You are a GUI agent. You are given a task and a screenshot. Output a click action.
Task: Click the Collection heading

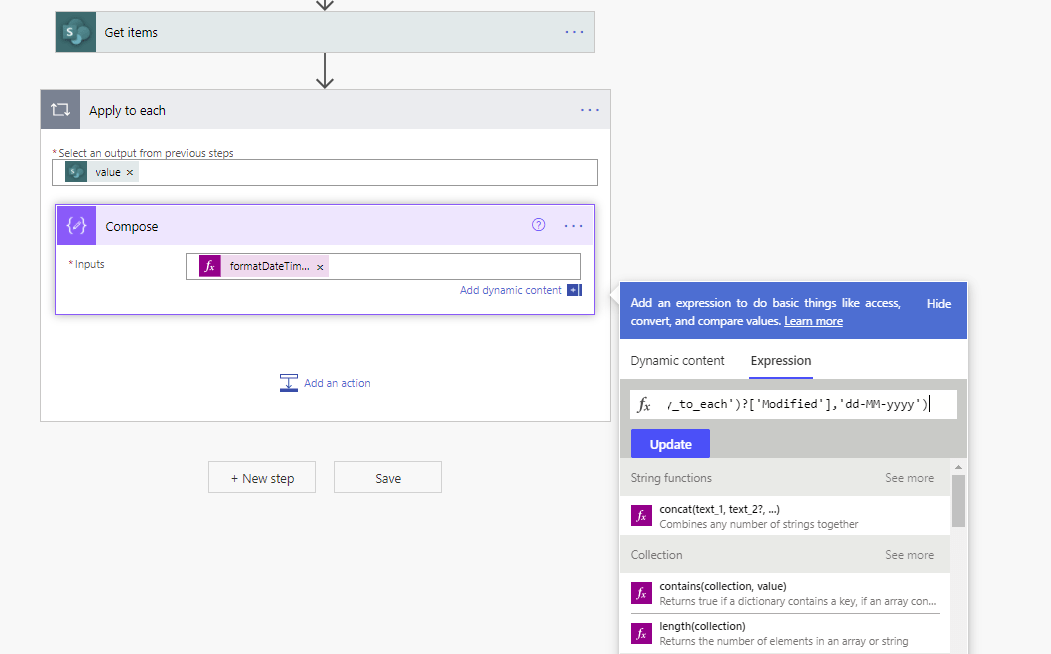tap(656, 555)
